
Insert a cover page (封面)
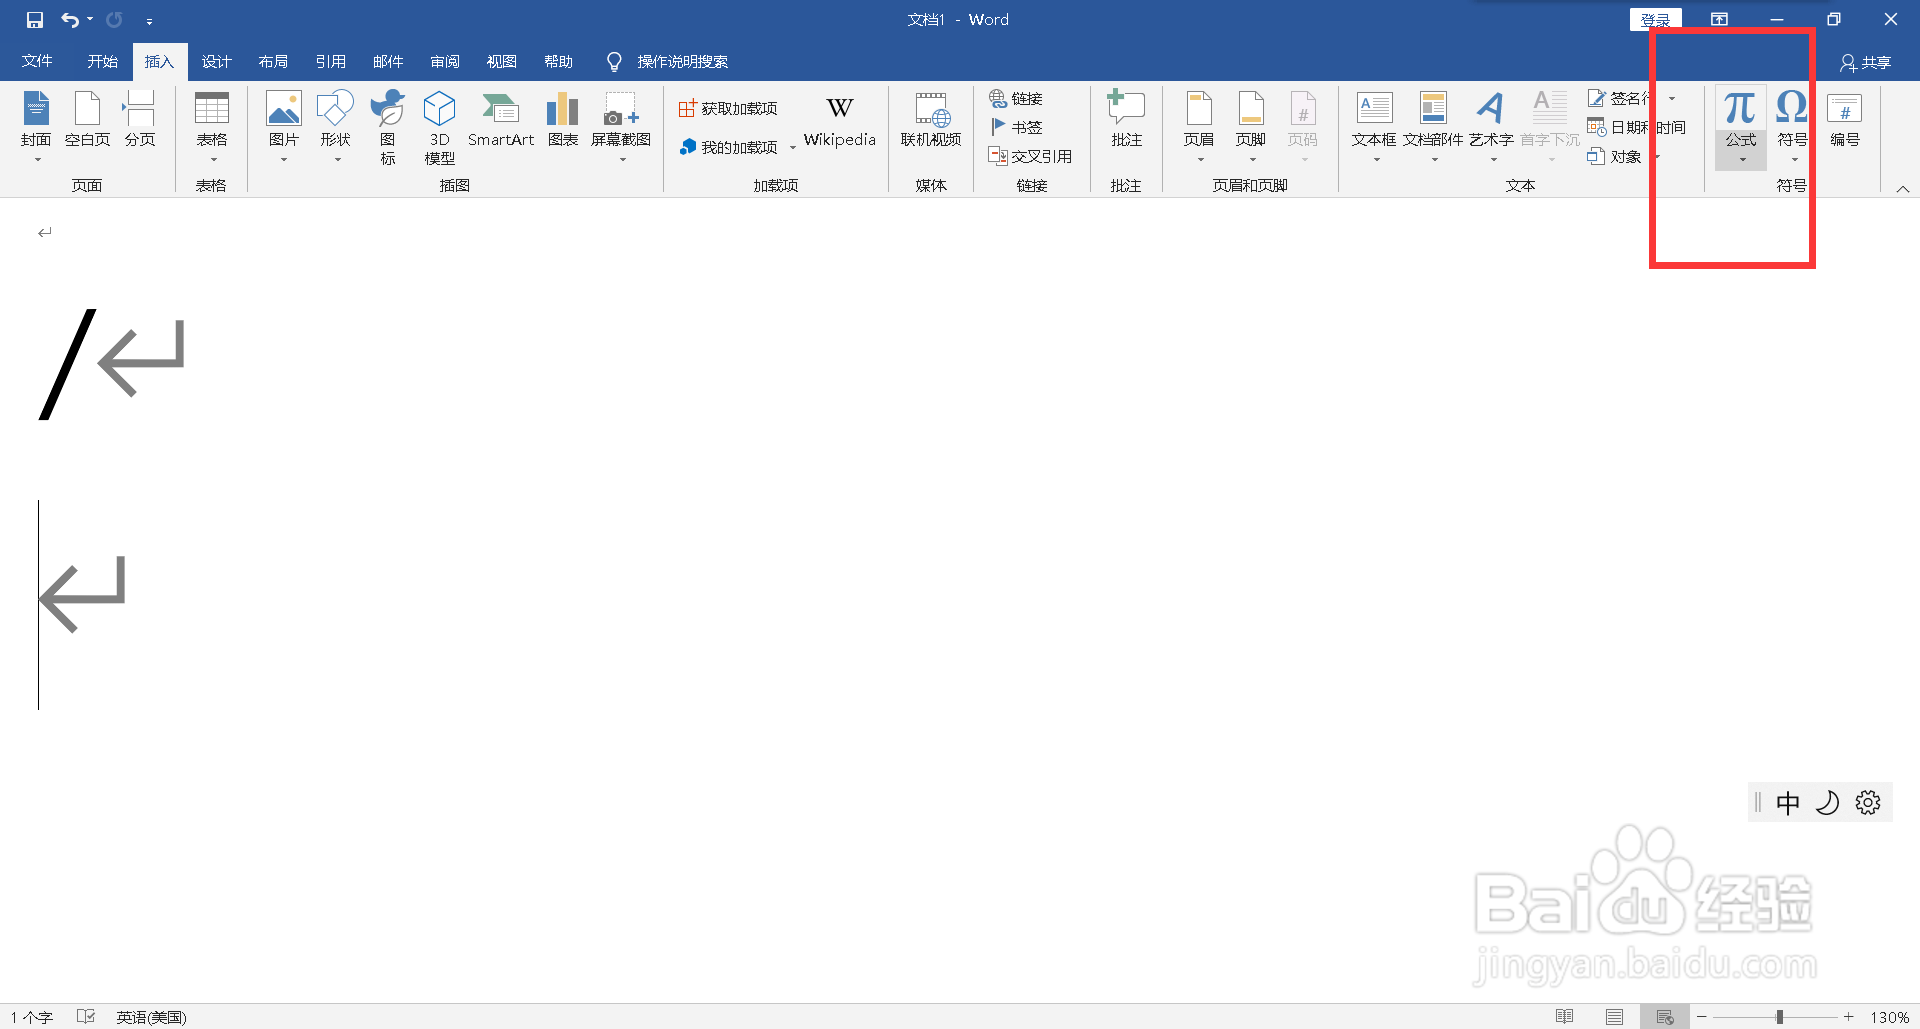(x=36, y=120)
